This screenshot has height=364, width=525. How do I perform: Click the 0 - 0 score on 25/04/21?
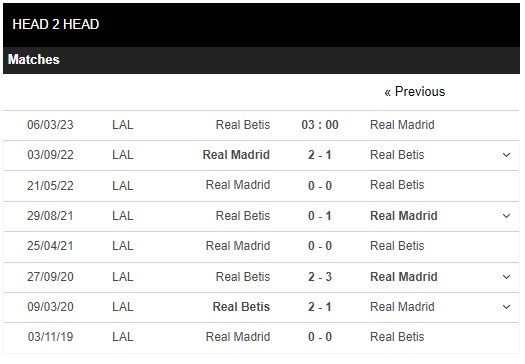click(x=320, y=246)
